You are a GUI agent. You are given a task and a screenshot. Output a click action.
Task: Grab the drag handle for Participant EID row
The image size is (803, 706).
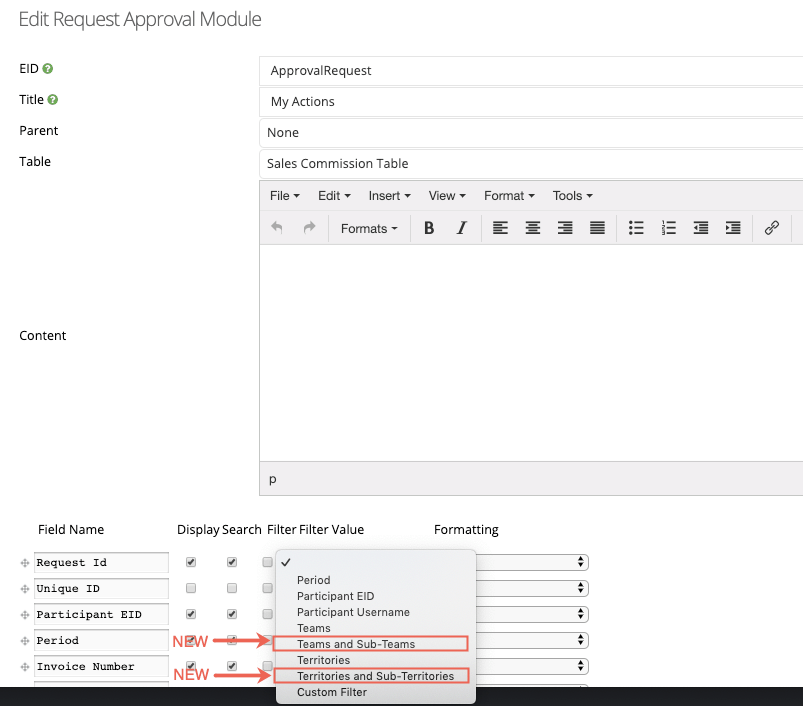pyautogui.click(x=25, y=615)
